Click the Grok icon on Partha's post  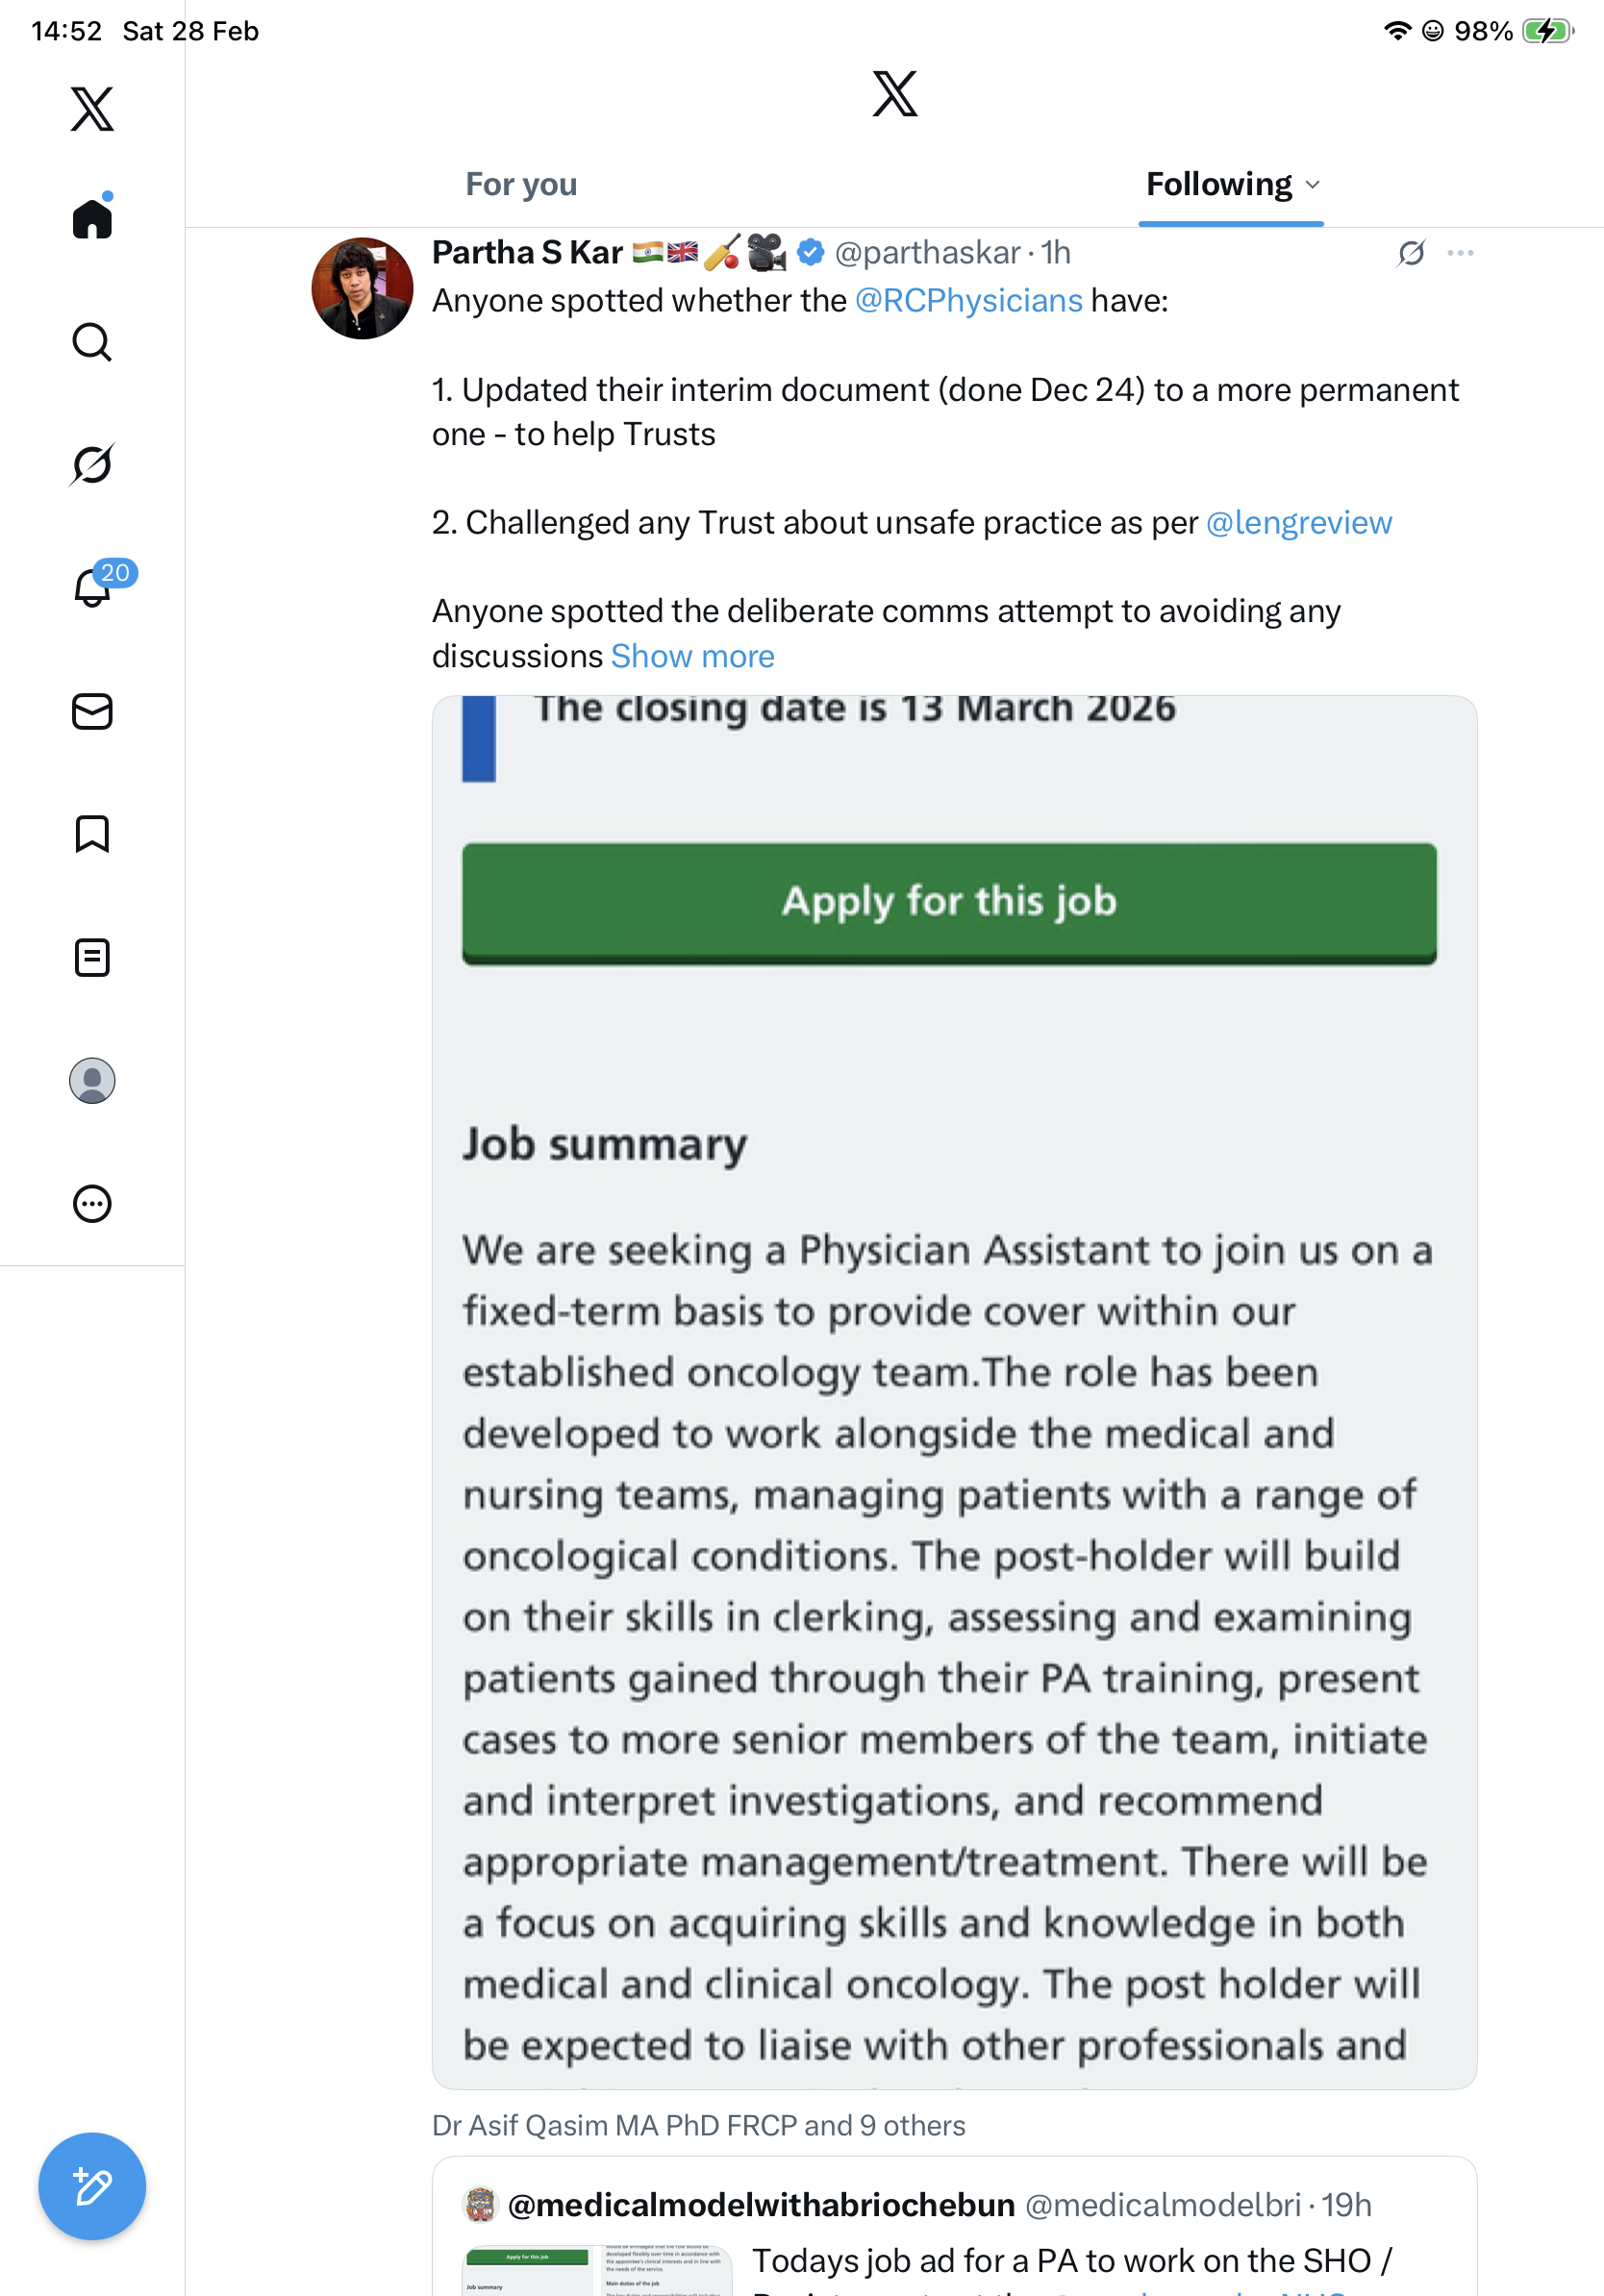click(x=1411, y=253)
